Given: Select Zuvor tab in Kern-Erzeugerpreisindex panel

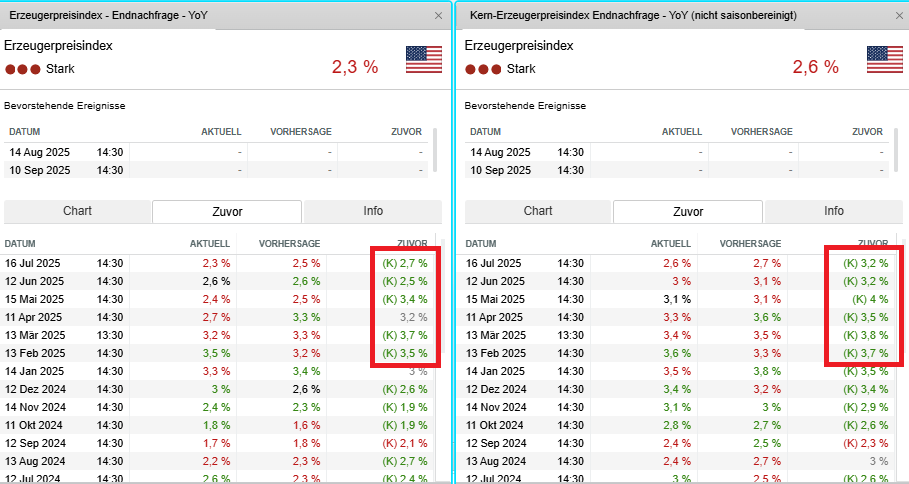Looking at the screenshot, I should 688,212.
